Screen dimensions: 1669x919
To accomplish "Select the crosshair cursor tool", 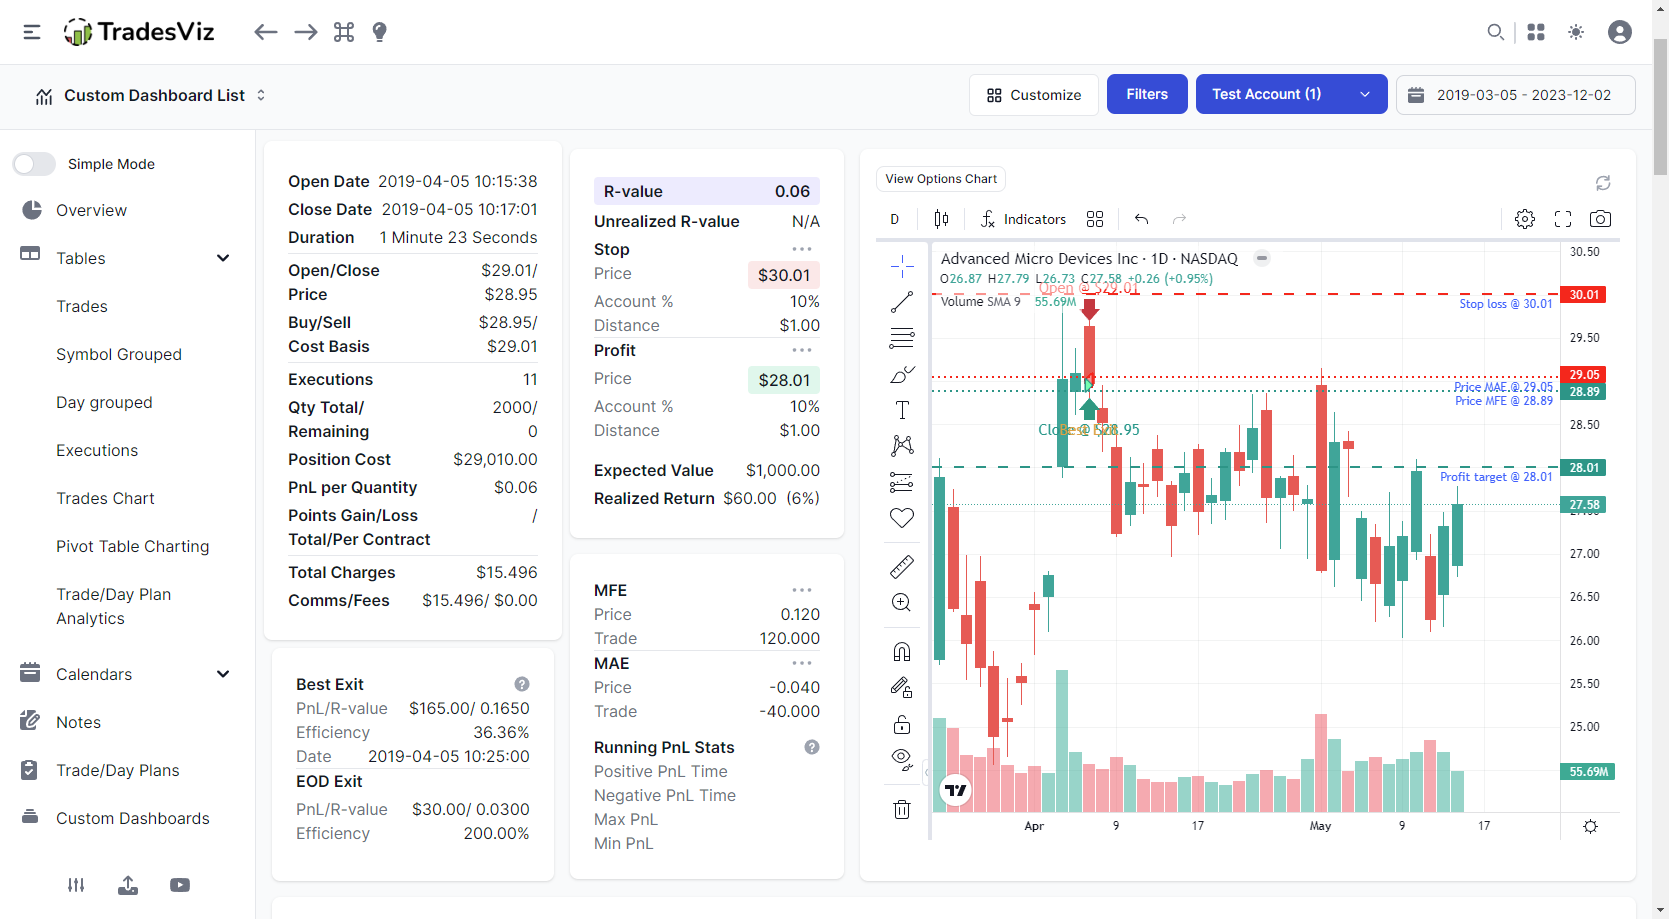I will [x=902, y=266].
